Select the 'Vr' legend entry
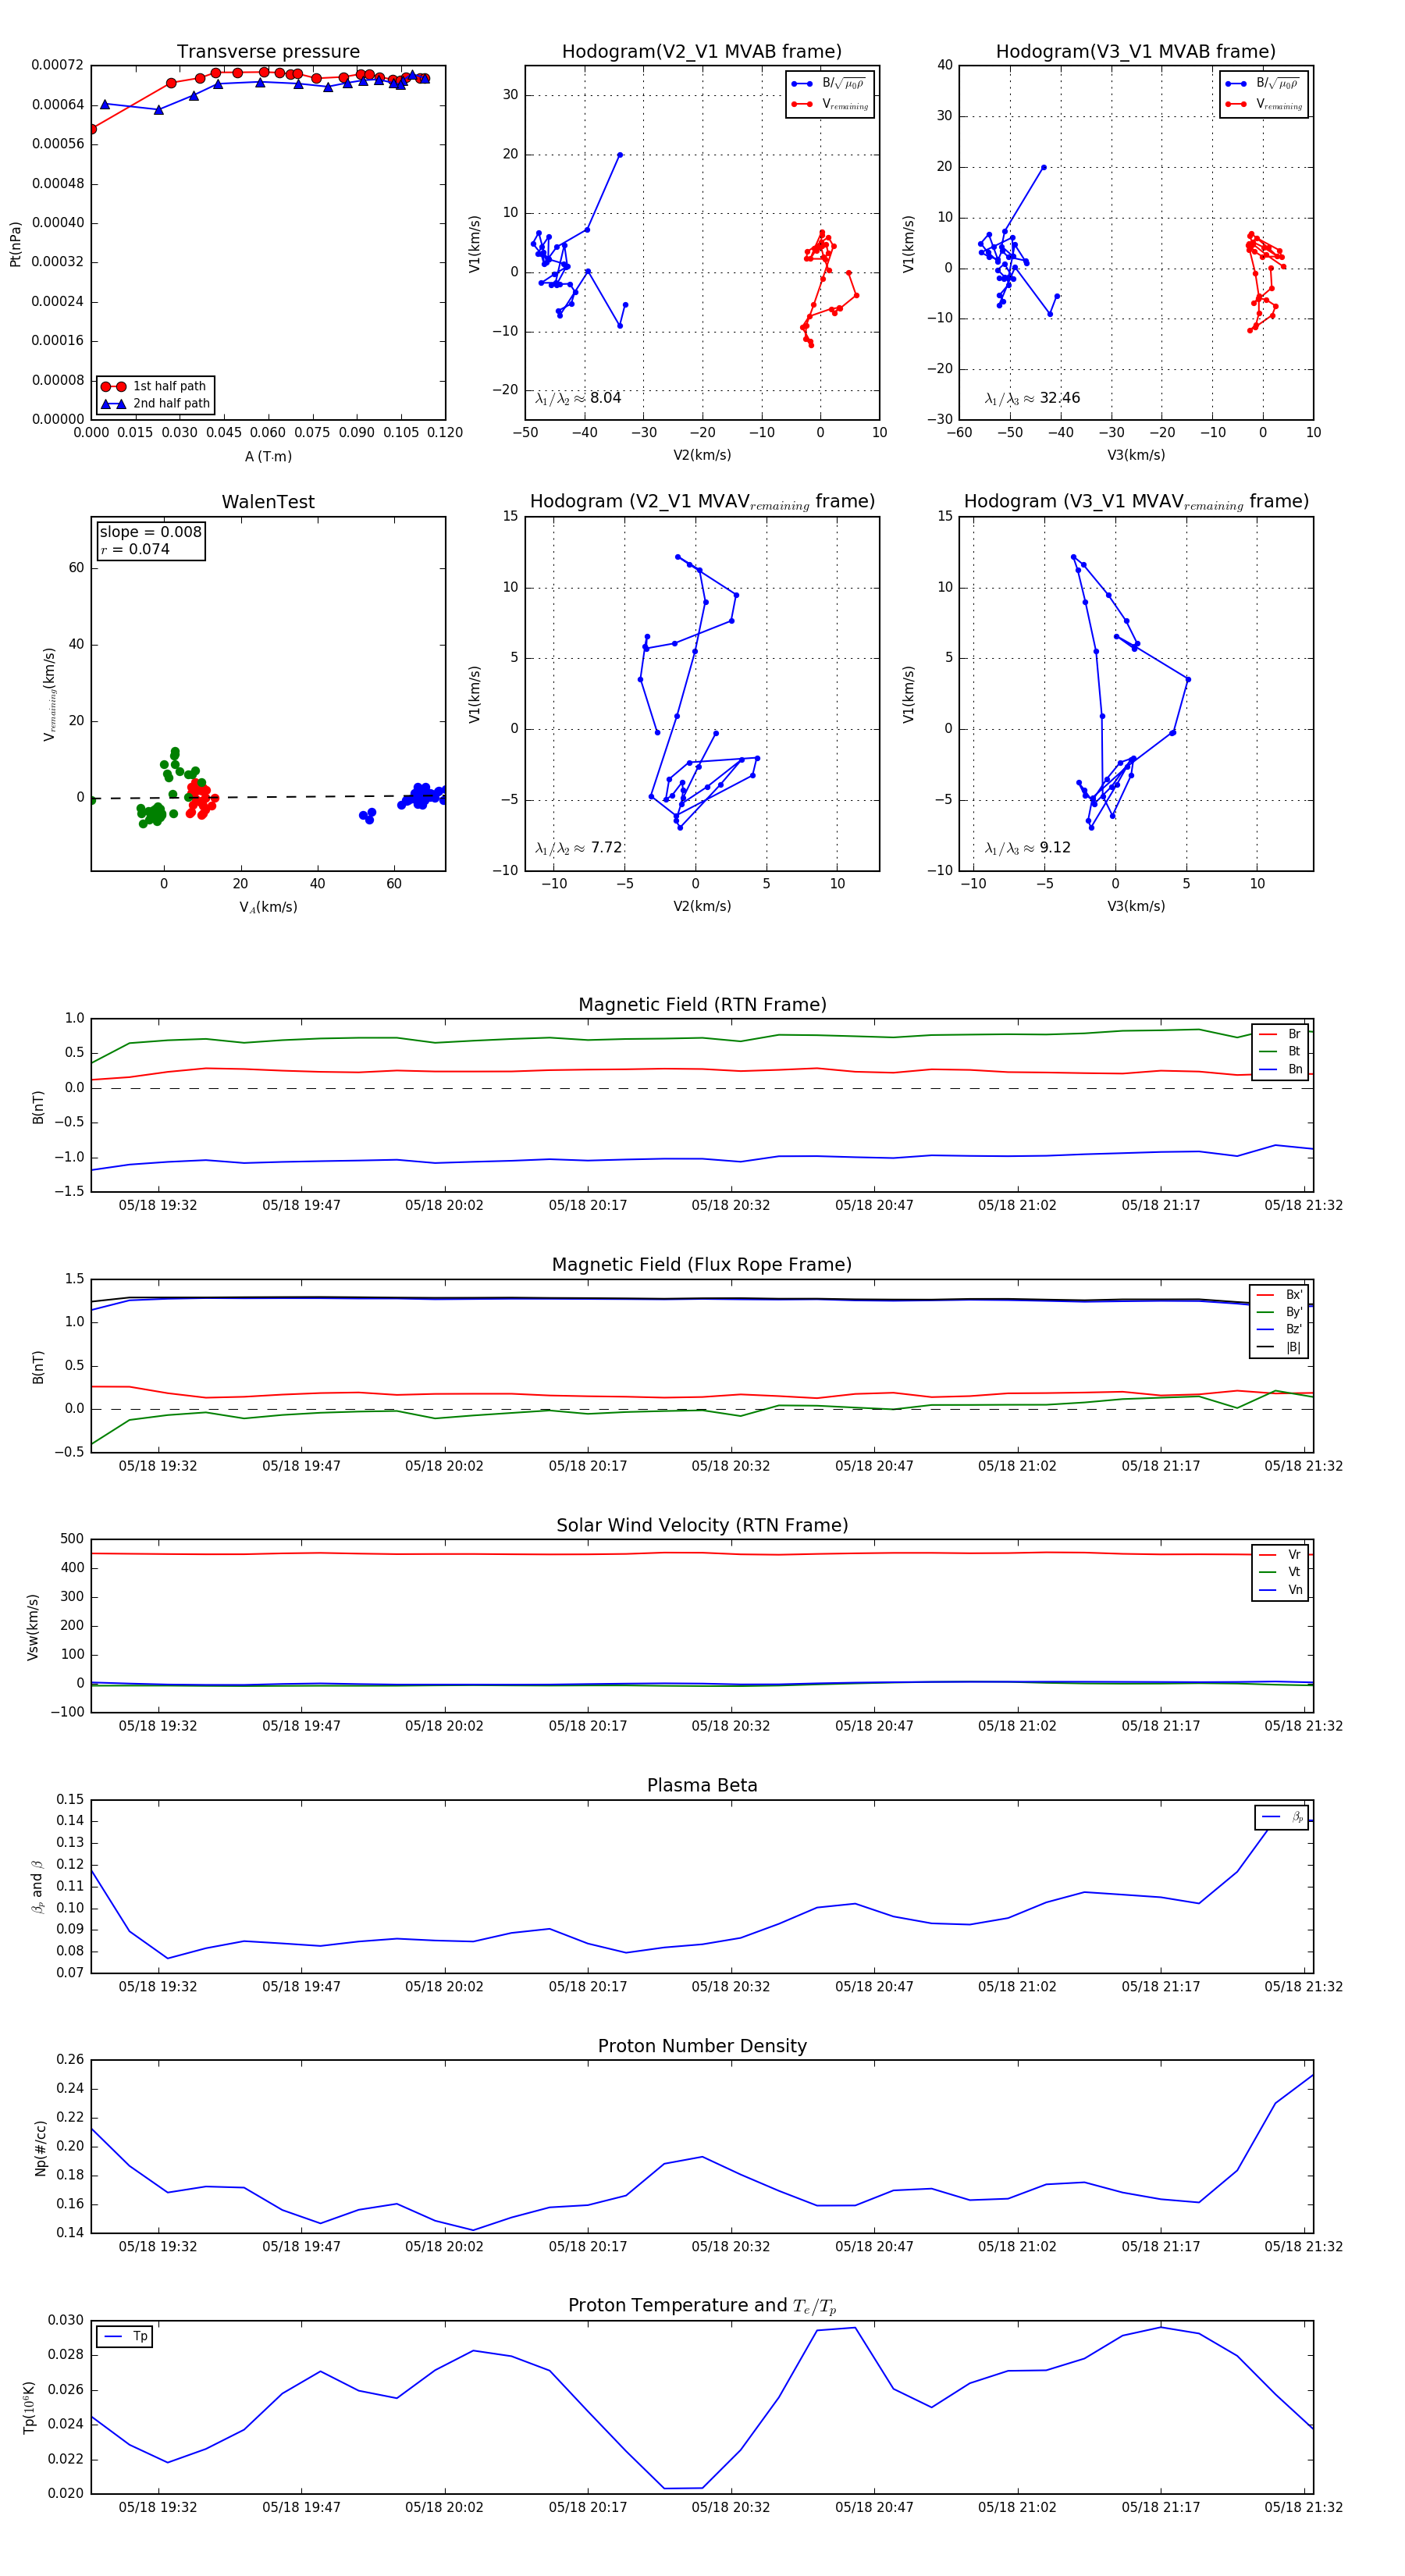Screen dimensions: 1405x2576 1280,1555
